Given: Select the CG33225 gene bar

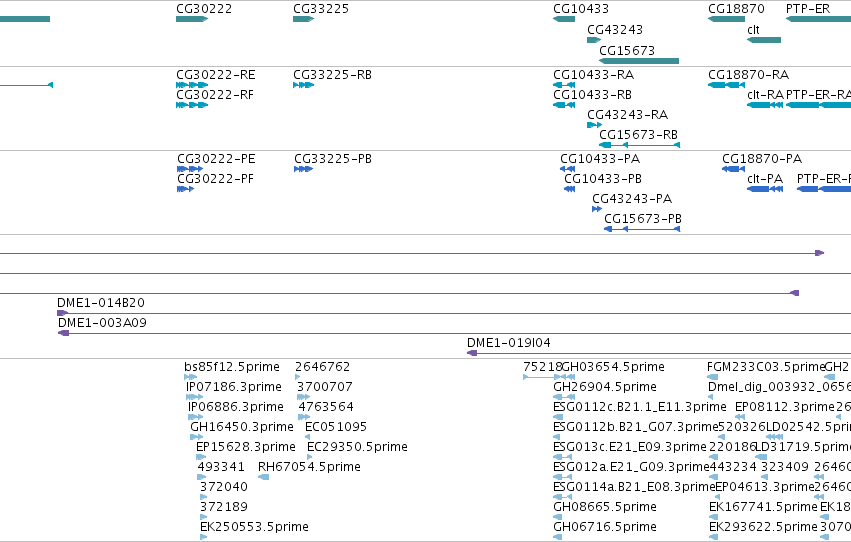Looking at the screenshot, I should point(303,19).
